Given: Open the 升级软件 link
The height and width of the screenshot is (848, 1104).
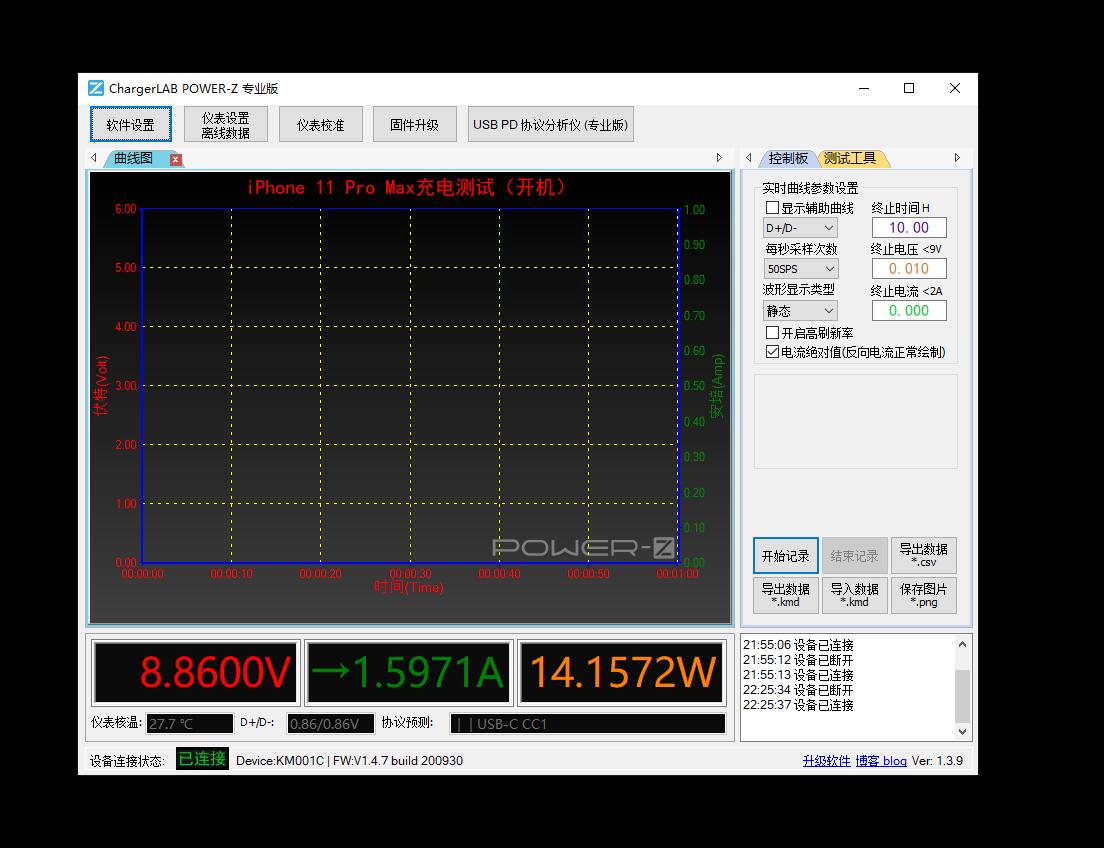Looking at the screenshot, I should pos(826,761).
